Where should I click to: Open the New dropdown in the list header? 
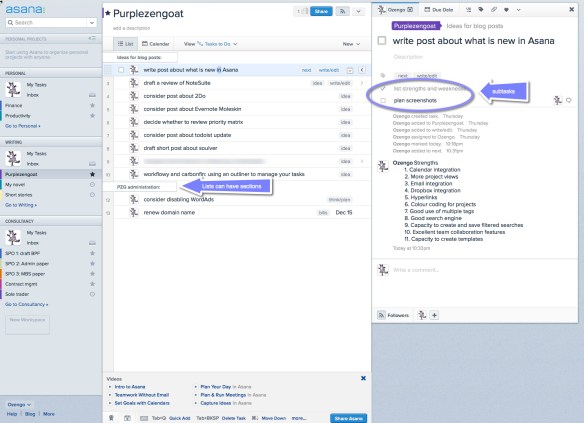[351, 44]
